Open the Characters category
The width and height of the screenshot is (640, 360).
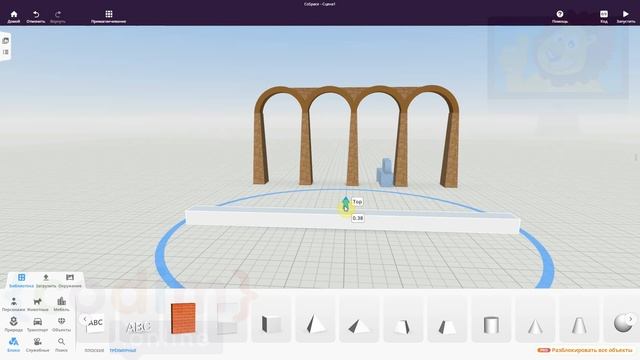pyautogui.click(x=13, y=304)
